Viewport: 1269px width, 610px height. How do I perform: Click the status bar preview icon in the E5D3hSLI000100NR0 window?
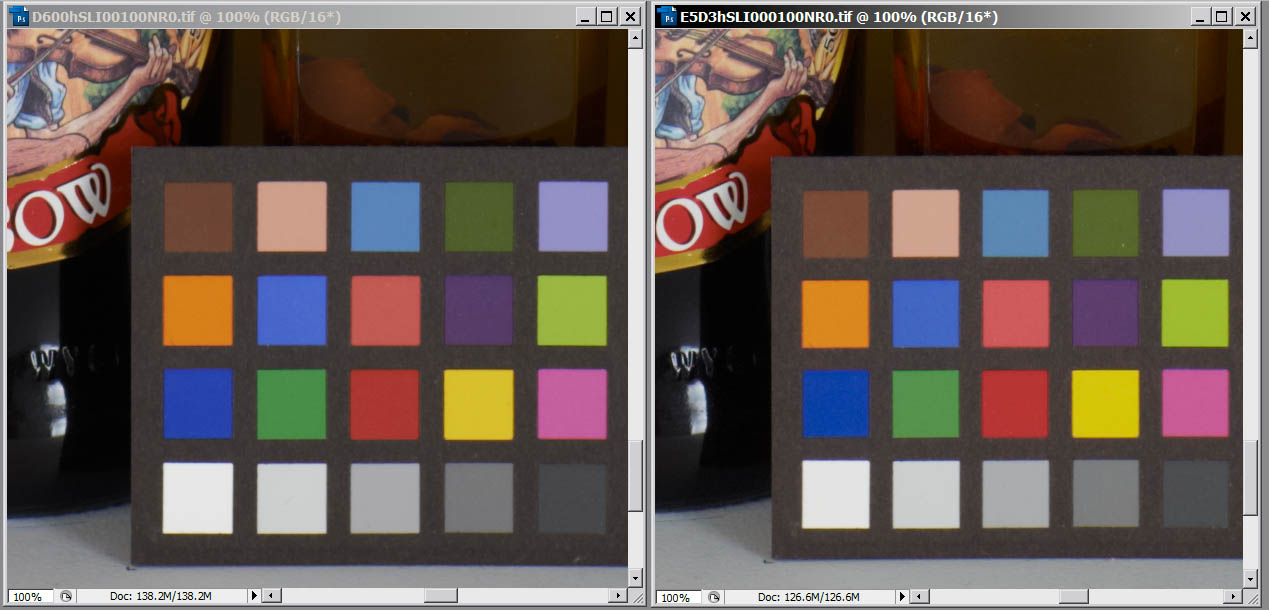tap(714, 597)
